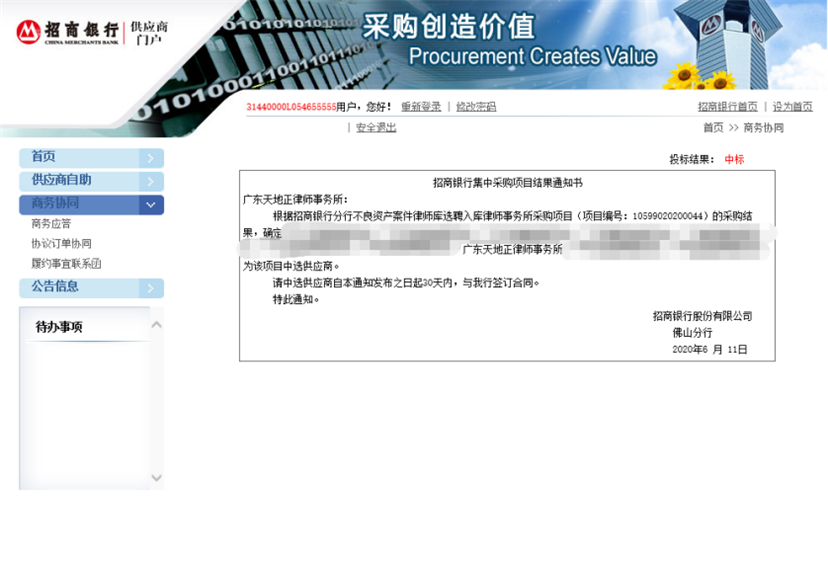828x565 pixels.
Task: Expand the 公告信息 menu arrow
Action: click(151, 288)
